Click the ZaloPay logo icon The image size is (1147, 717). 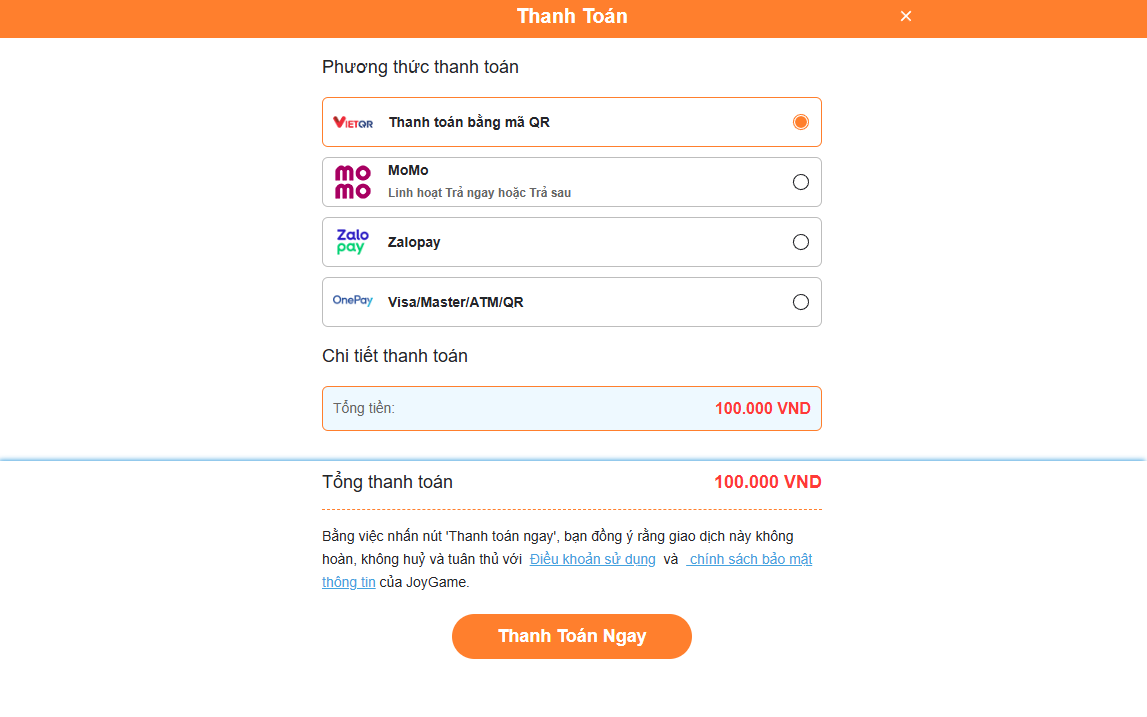pos(352,242)
